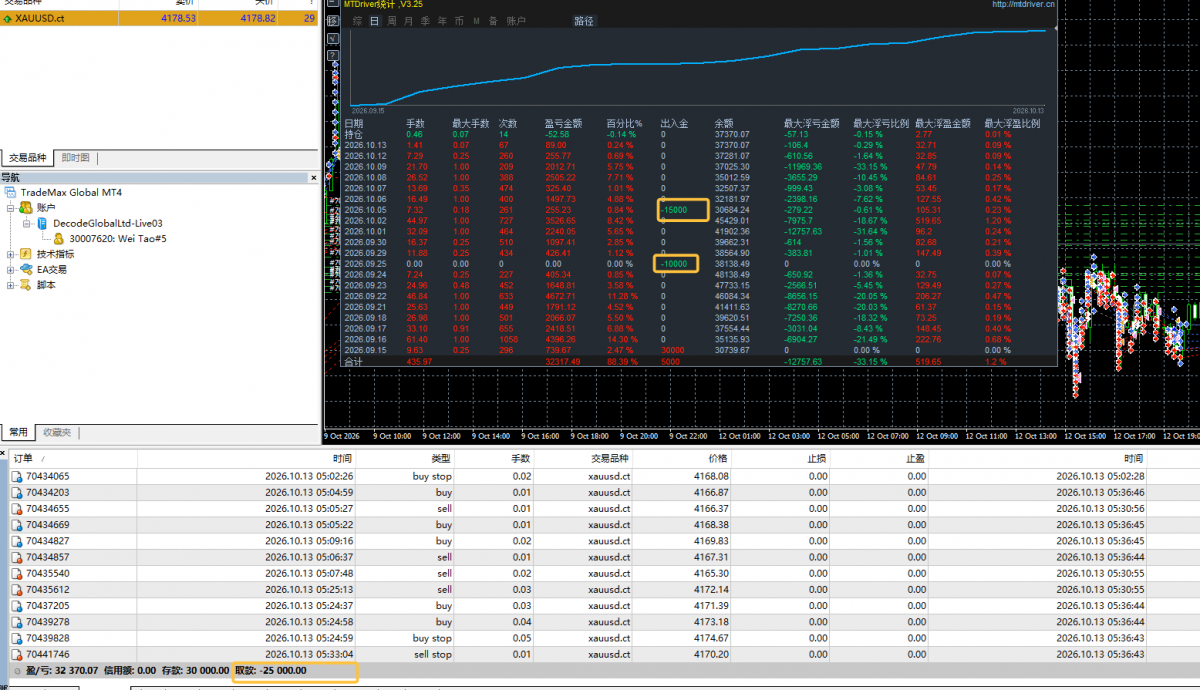1200x690 pixels.
Task: Select the 日 daily statistics period
Action: 375,21
